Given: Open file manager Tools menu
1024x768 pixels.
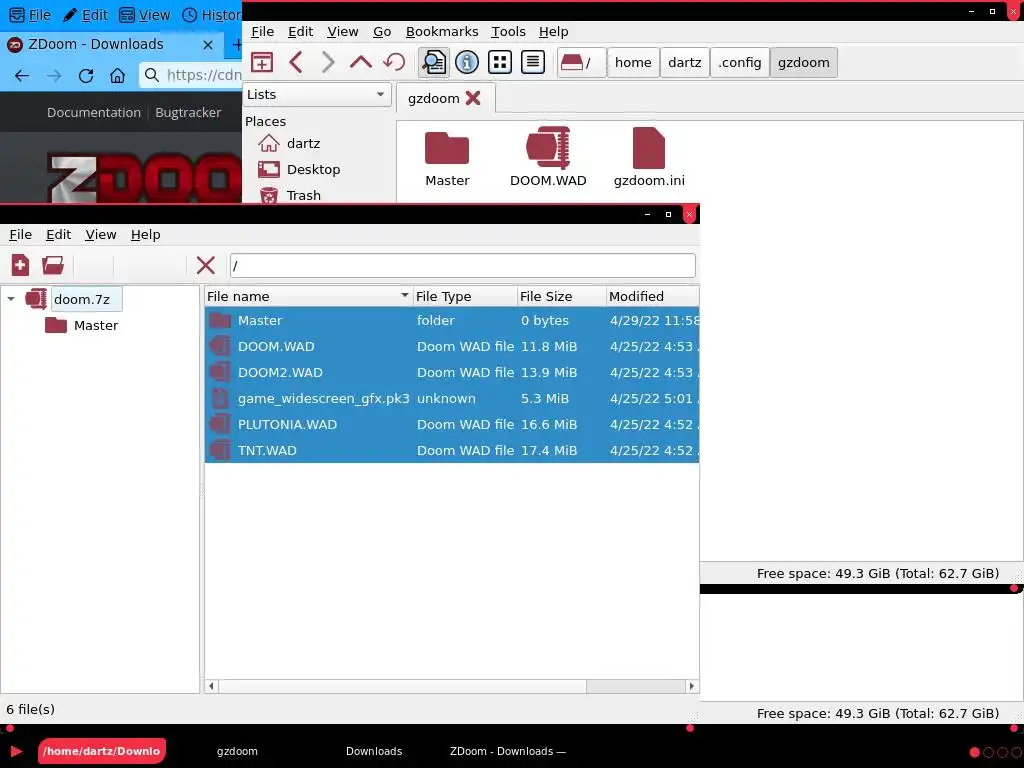Looking at the screenshot, I should click(508, 31).
